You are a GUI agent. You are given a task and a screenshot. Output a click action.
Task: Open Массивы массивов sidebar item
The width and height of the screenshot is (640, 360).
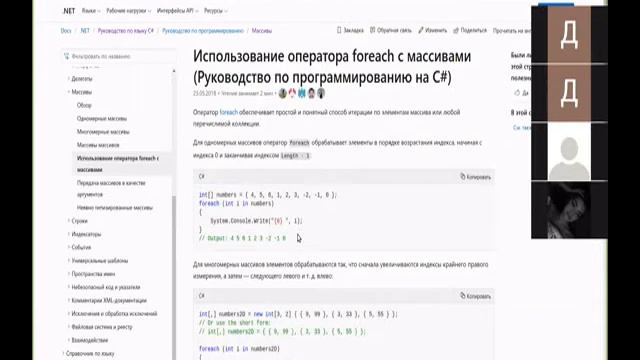[x=98, y=145]
